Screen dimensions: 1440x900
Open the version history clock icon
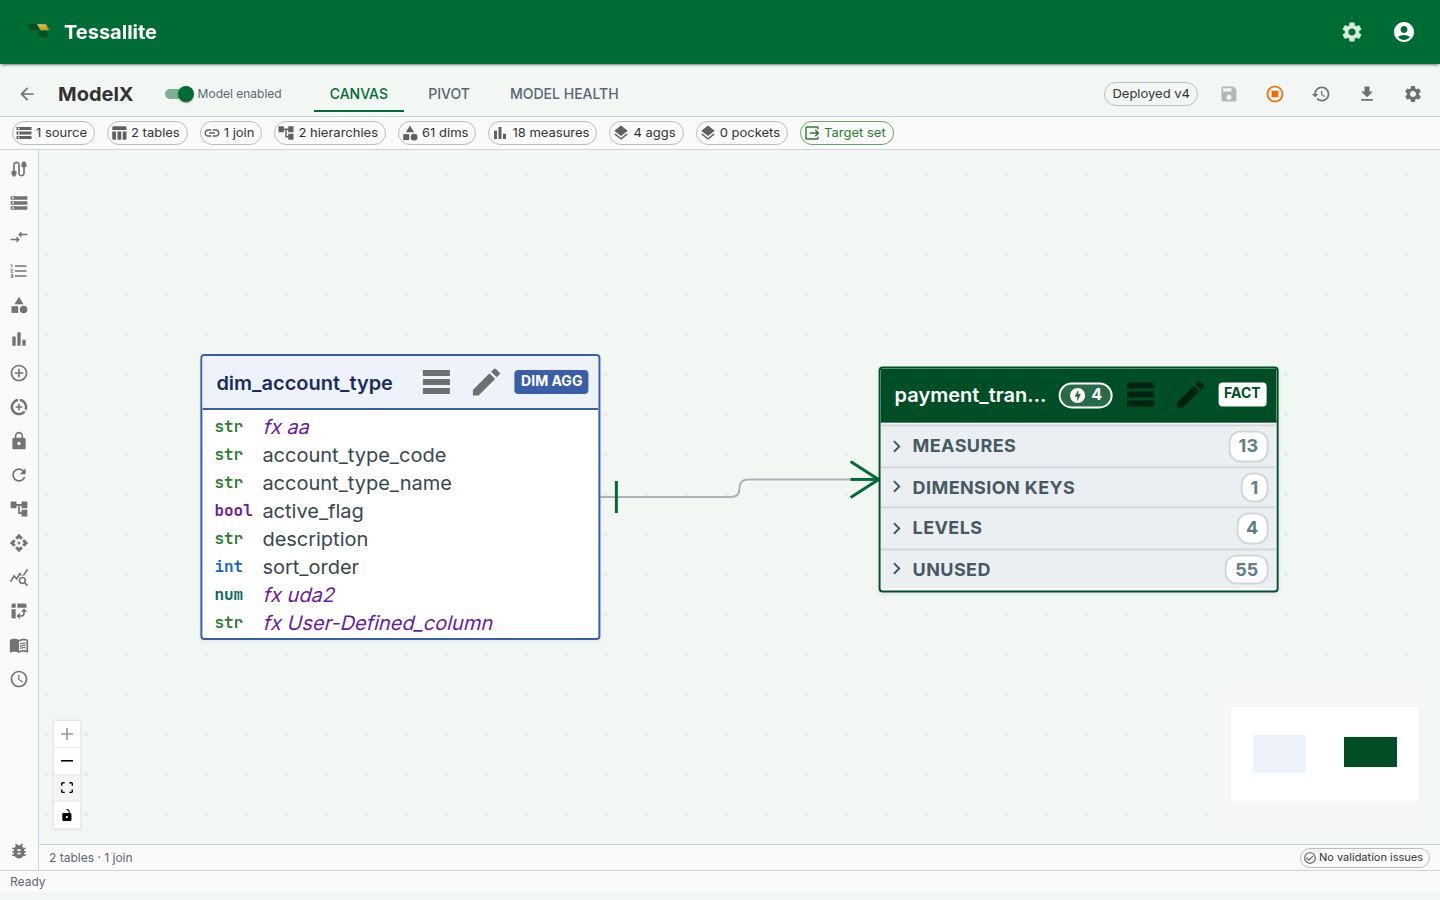pos(1321,94)
